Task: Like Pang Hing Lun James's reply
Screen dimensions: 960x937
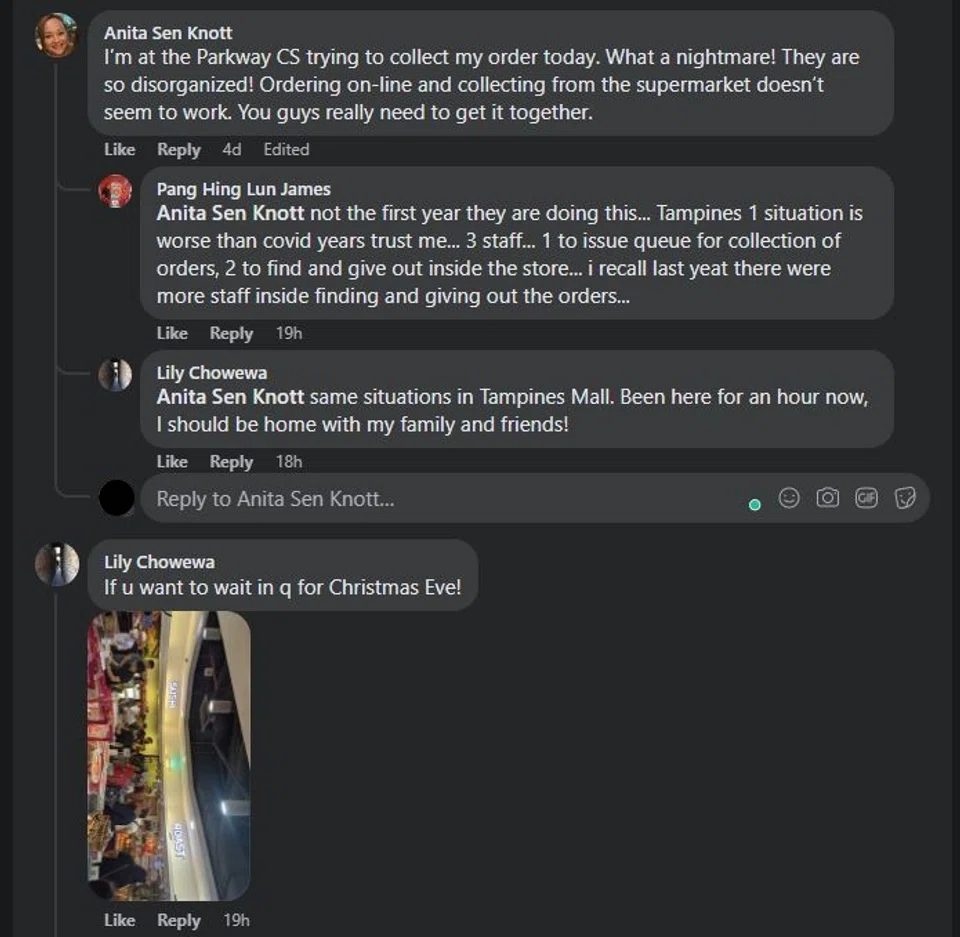Action: click(172, 333)
